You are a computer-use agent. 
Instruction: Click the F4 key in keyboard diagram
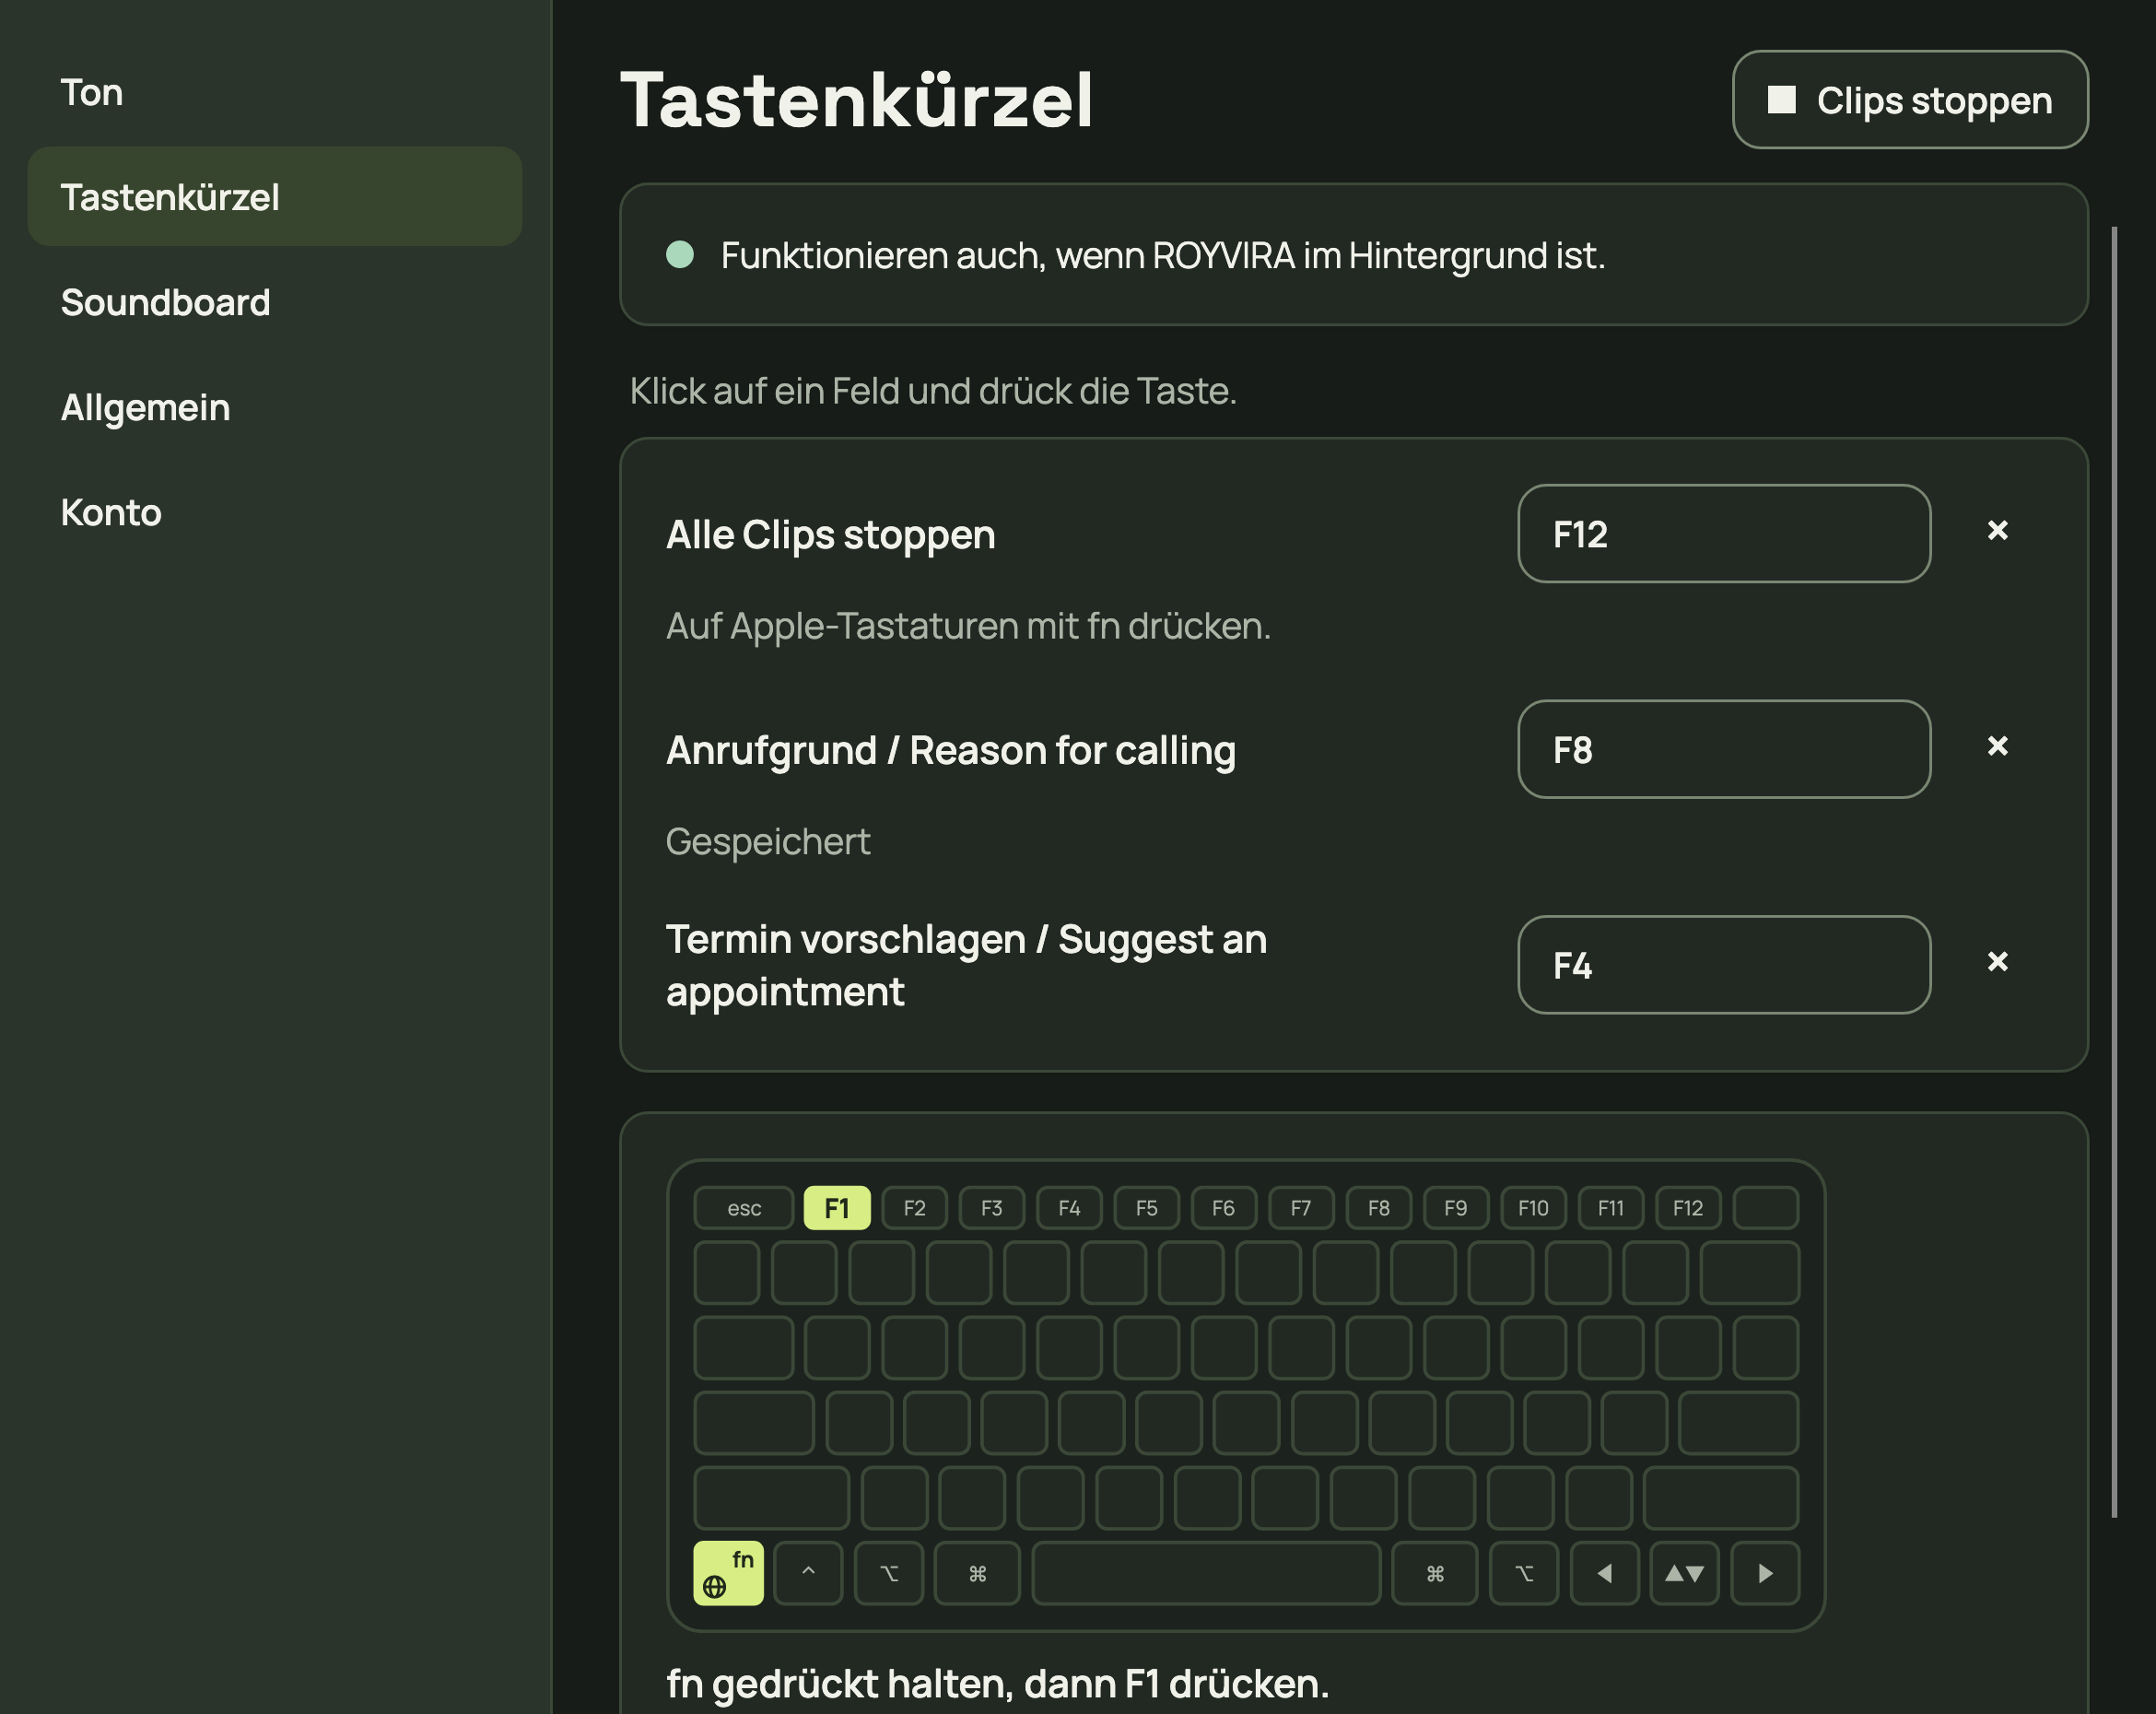point(1069,1208)
